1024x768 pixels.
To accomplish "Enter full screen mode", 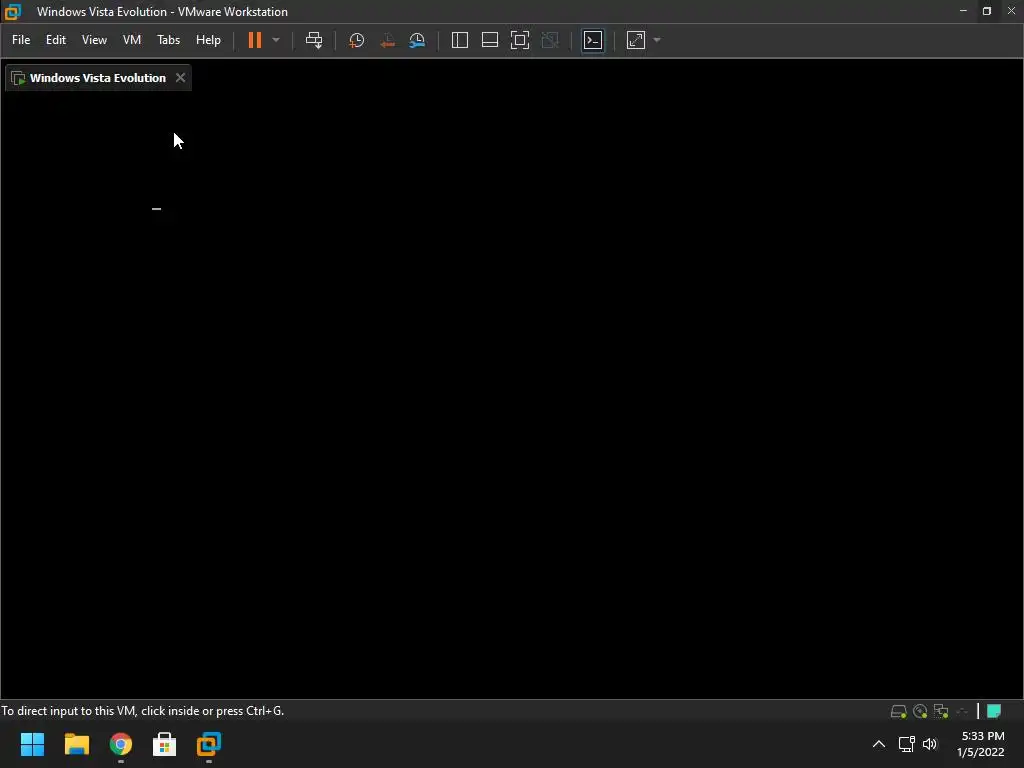I will pos(520,40).
